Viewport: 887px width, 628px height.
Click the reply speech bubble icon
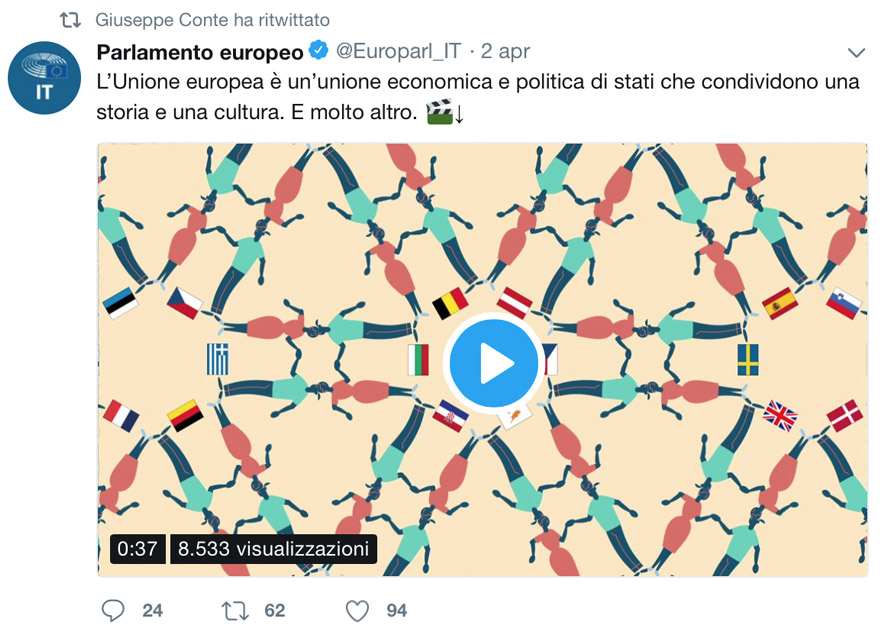pos(115,610)
